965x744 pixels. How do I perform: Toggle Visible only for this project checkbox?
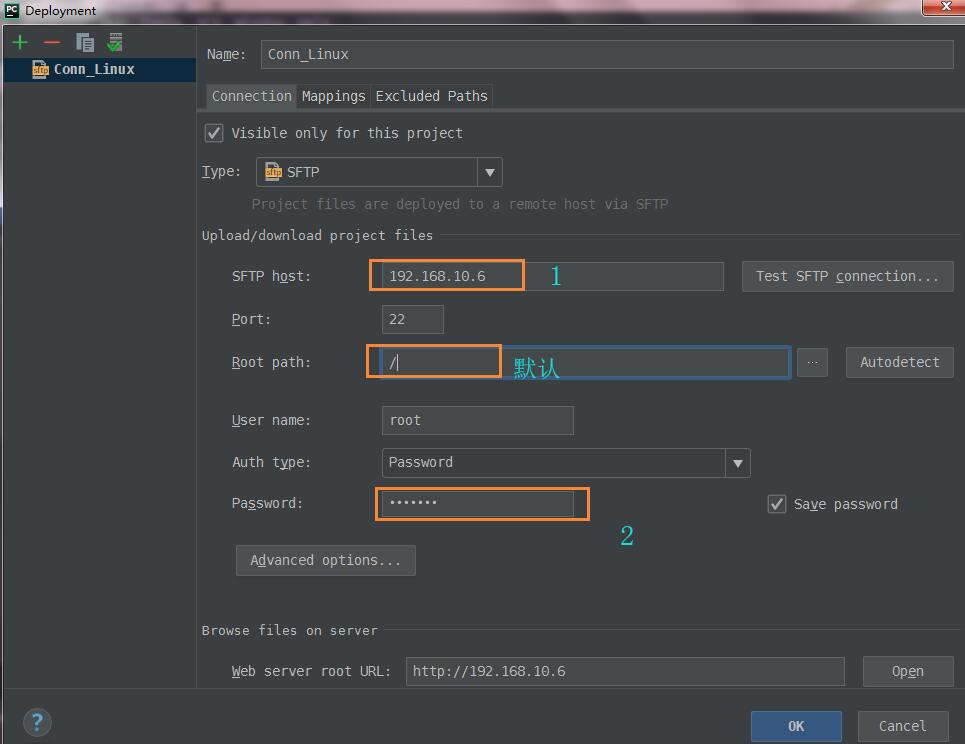pos(214,133)
